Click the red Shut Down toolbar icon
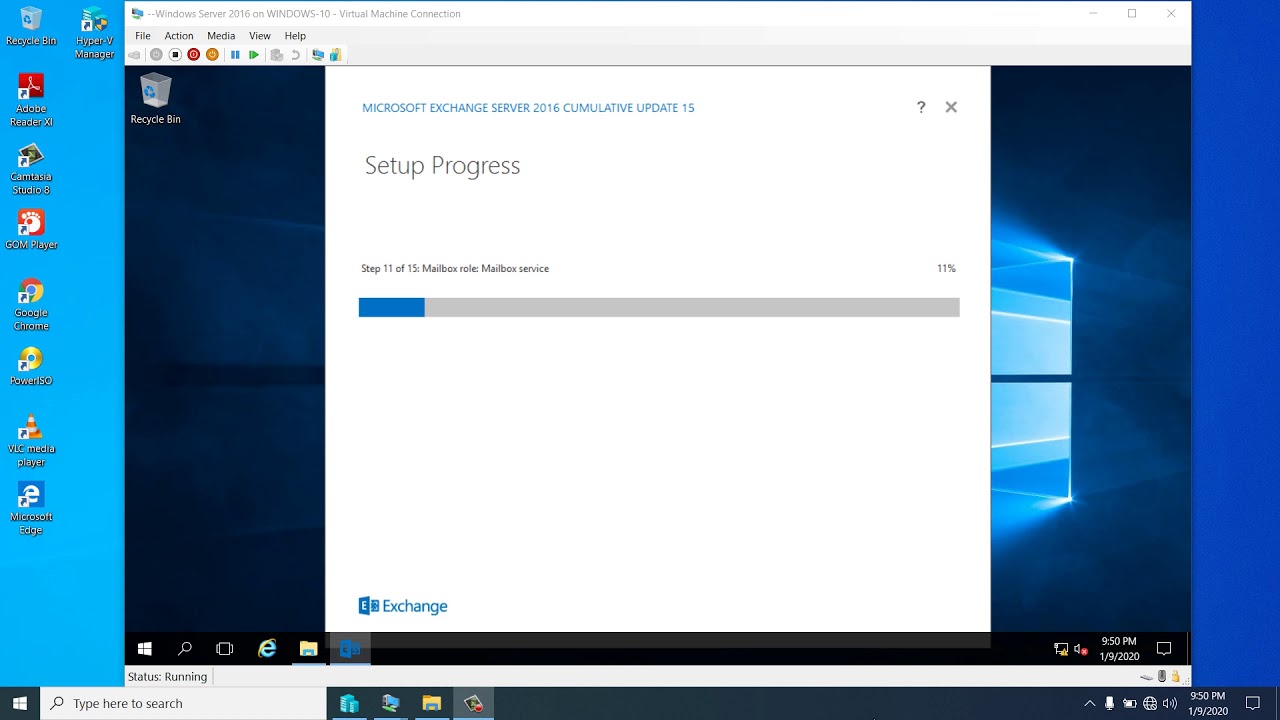This screenshot has height=720, width=1280. click(x=194, y=55)
